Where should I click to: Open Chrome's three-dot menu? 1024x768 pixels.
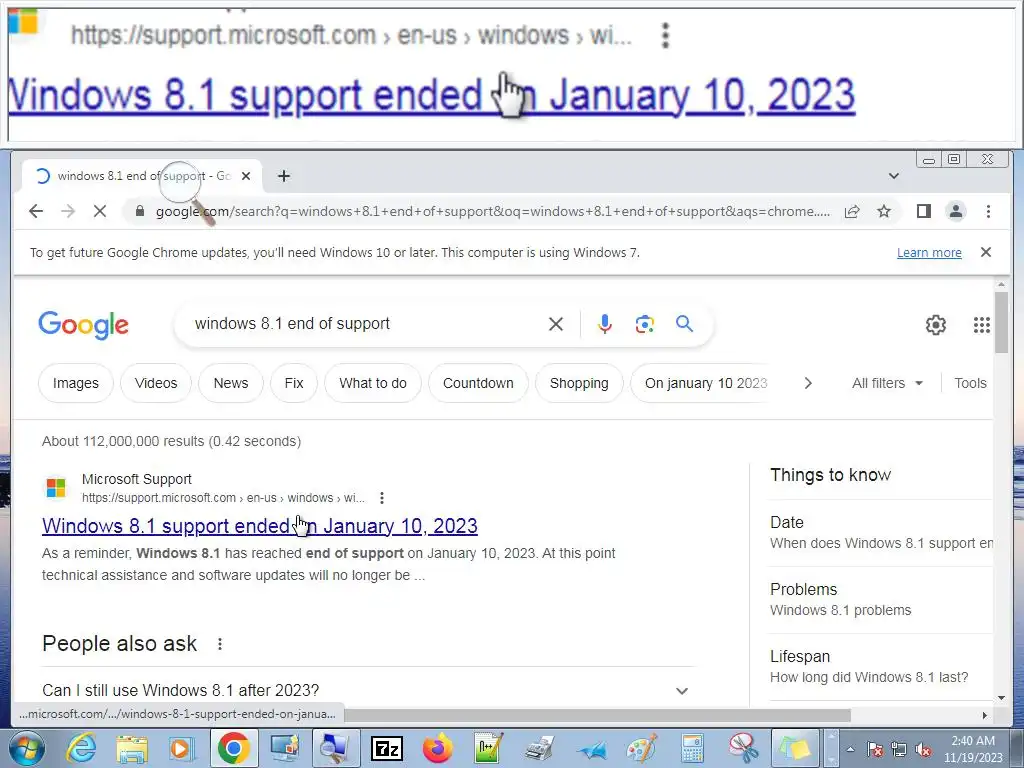point(987,211)
